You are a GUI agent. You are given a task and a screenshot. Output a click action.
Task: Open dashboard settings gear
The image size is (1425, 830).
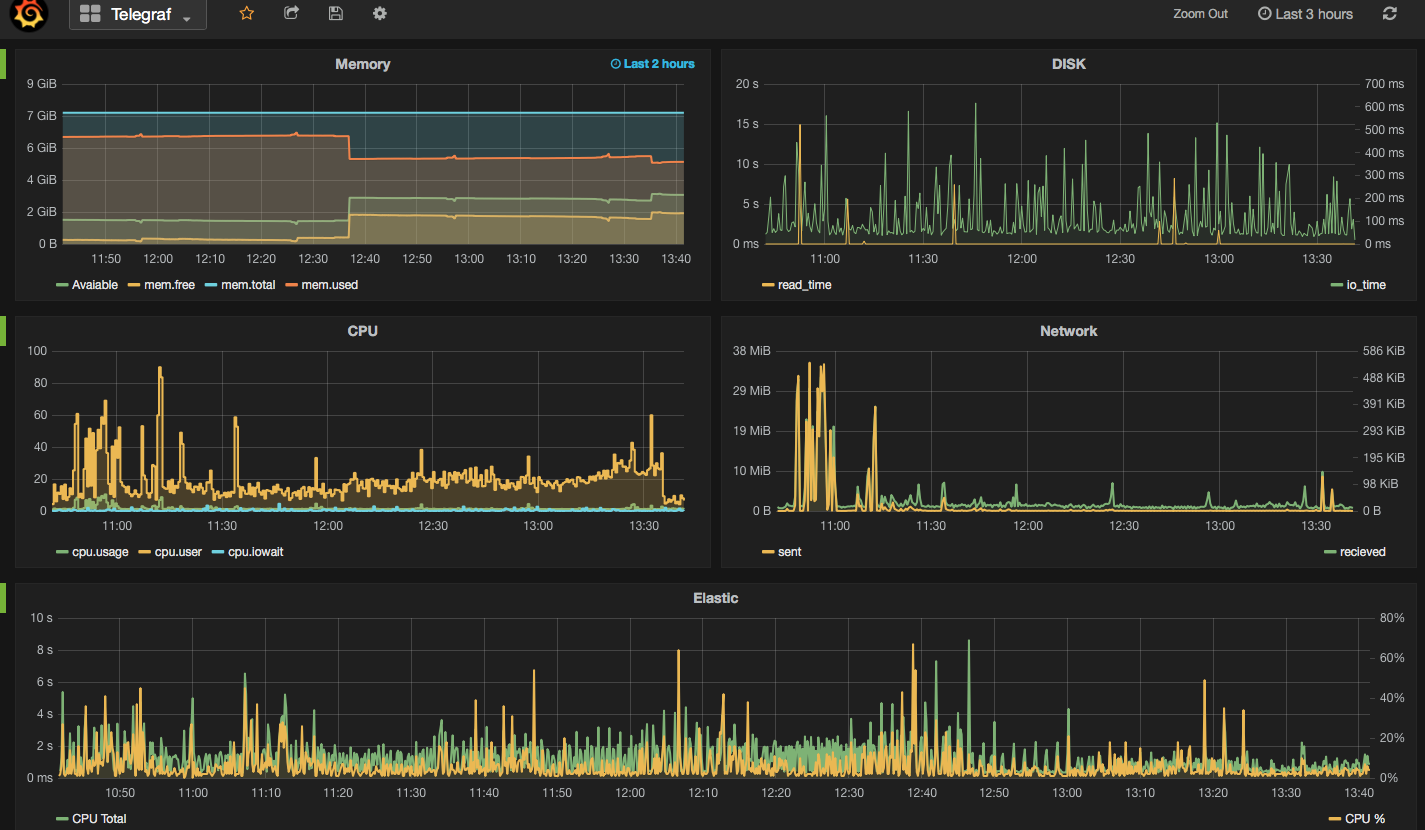point(379,14)
